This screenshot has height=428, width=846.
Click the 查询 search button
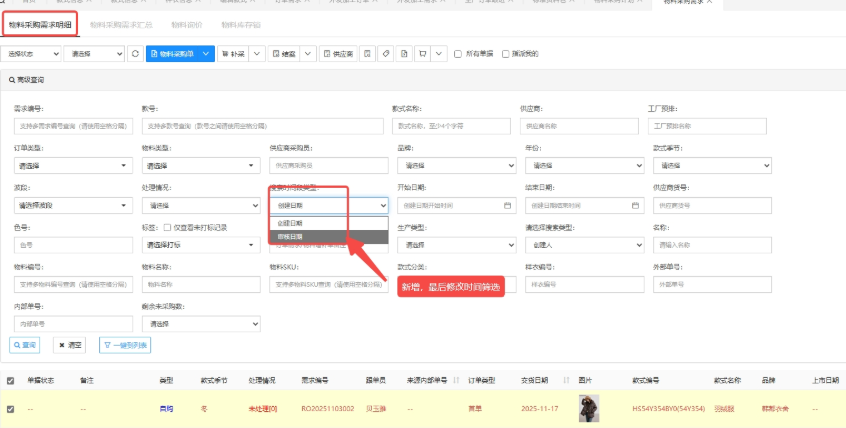coord(26,345)
